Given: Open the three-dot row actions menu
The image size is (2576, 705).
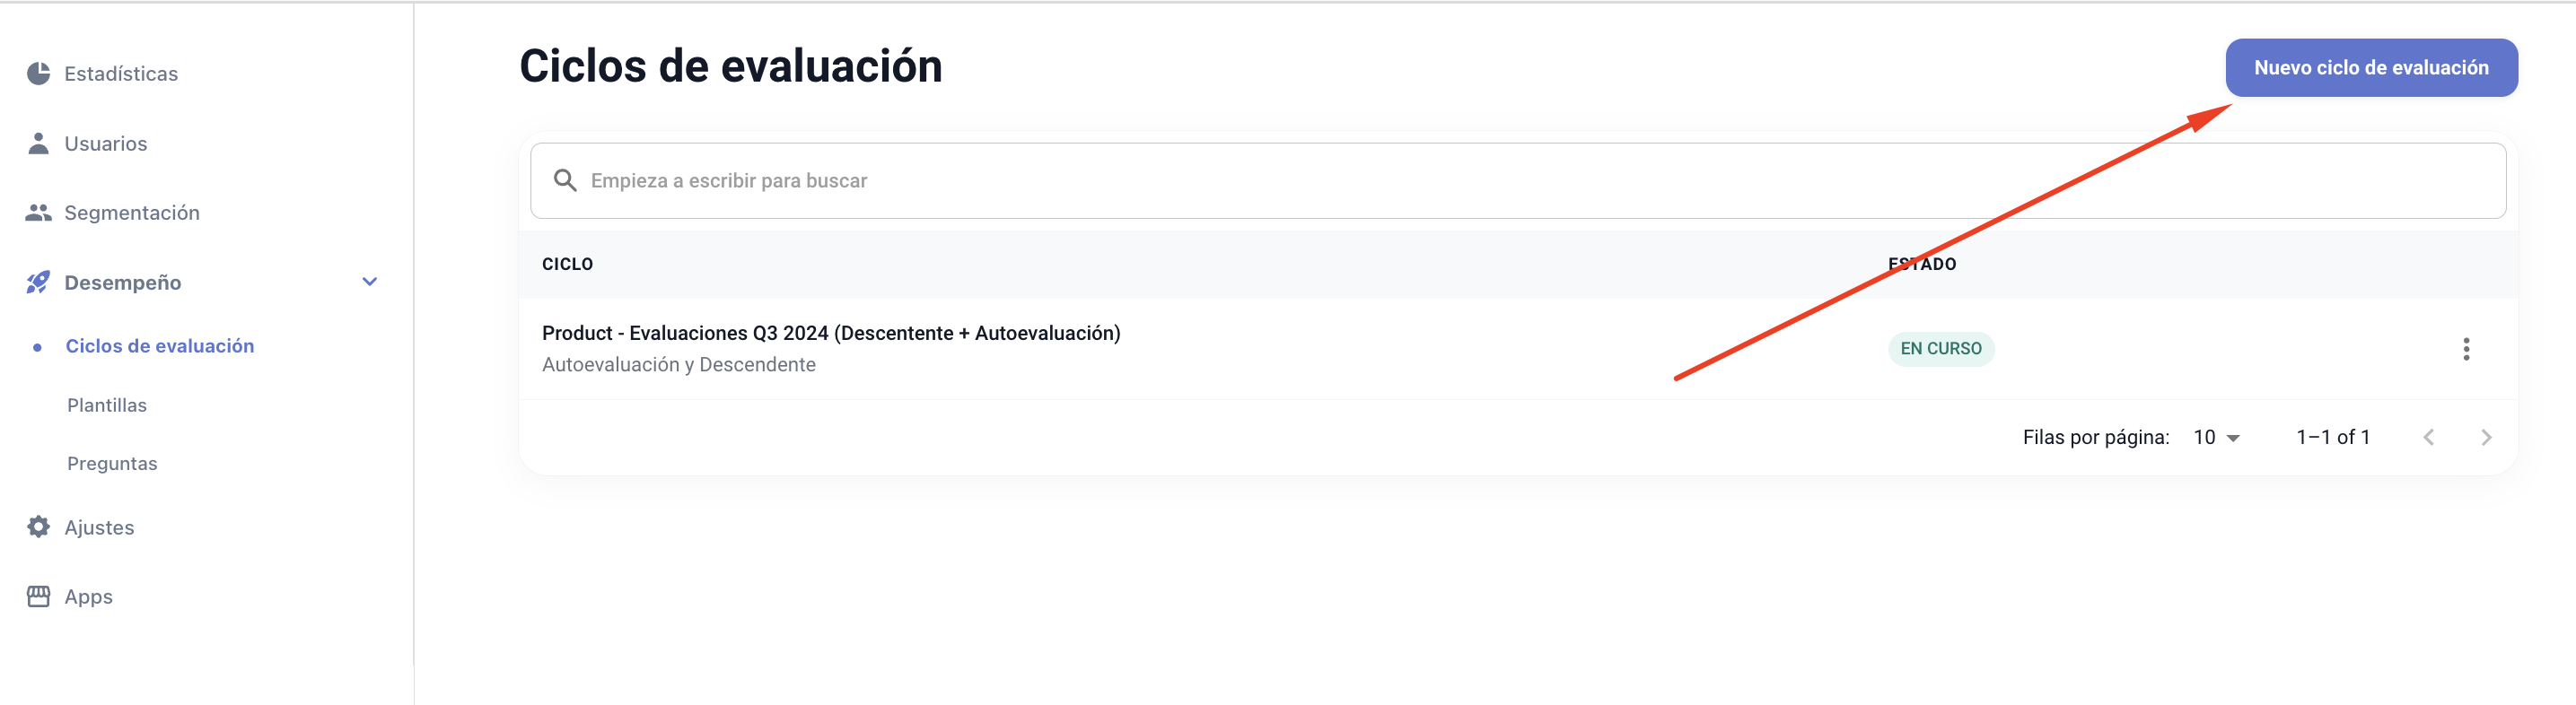Looking at the screenshot, I should 2465,348.
